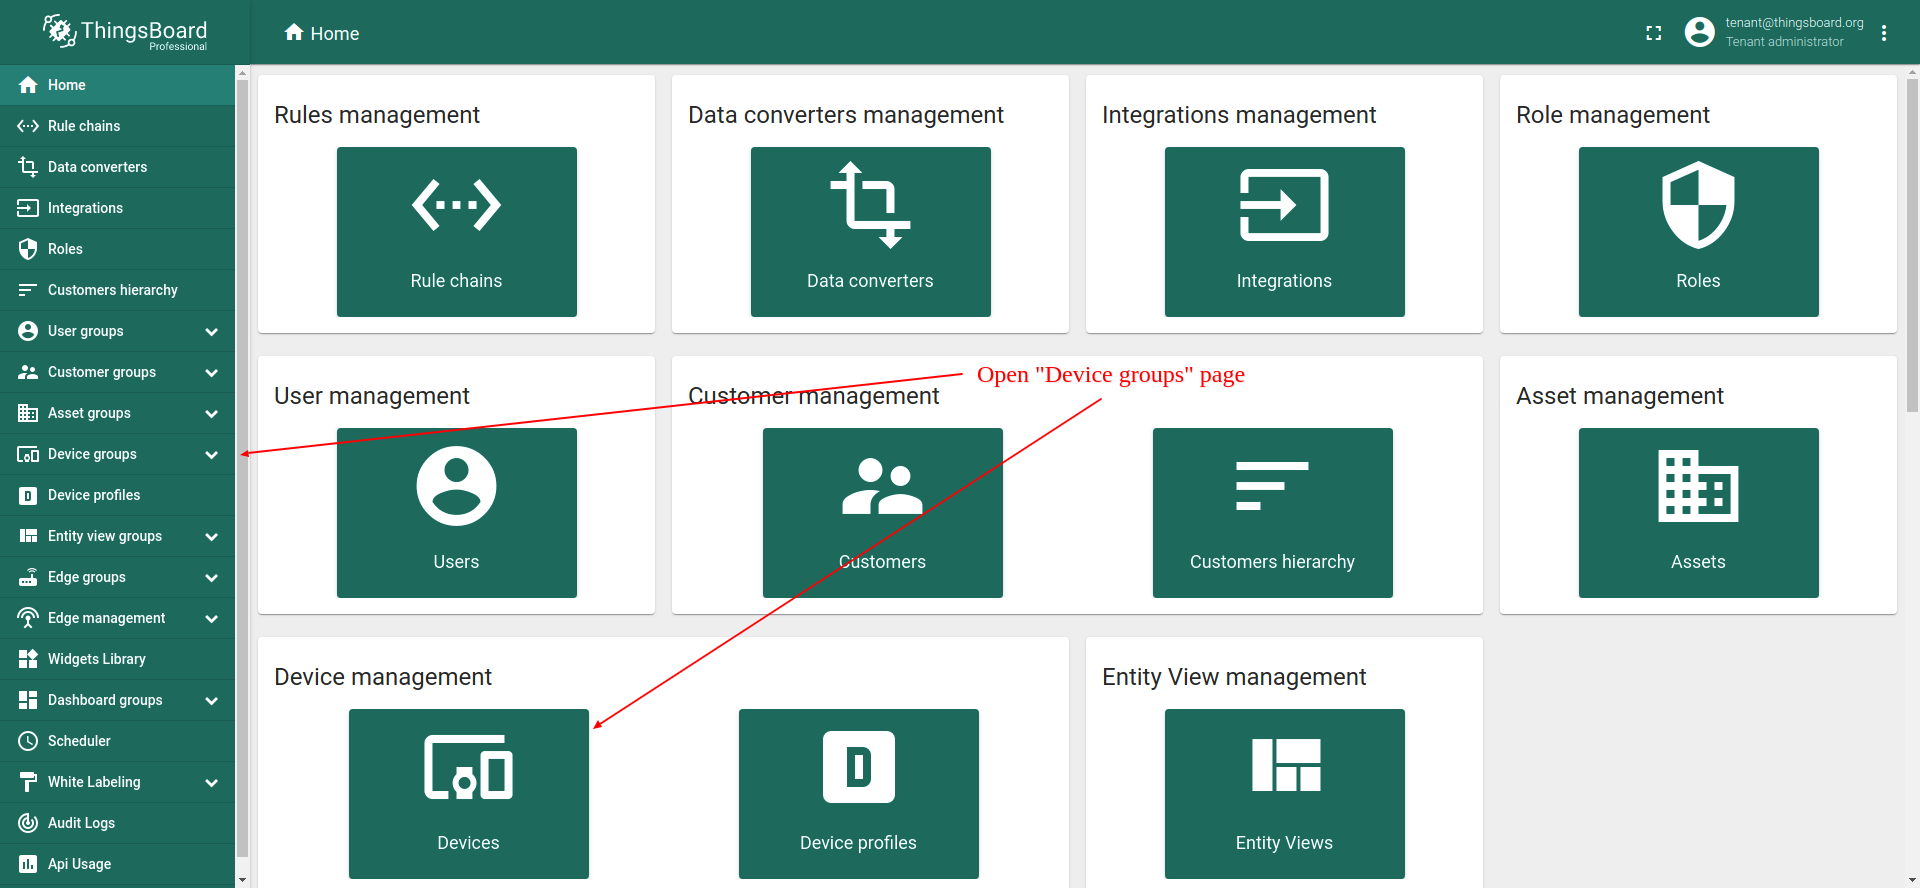
Task: Click the user avatar icon in header
Action: 1700,32
